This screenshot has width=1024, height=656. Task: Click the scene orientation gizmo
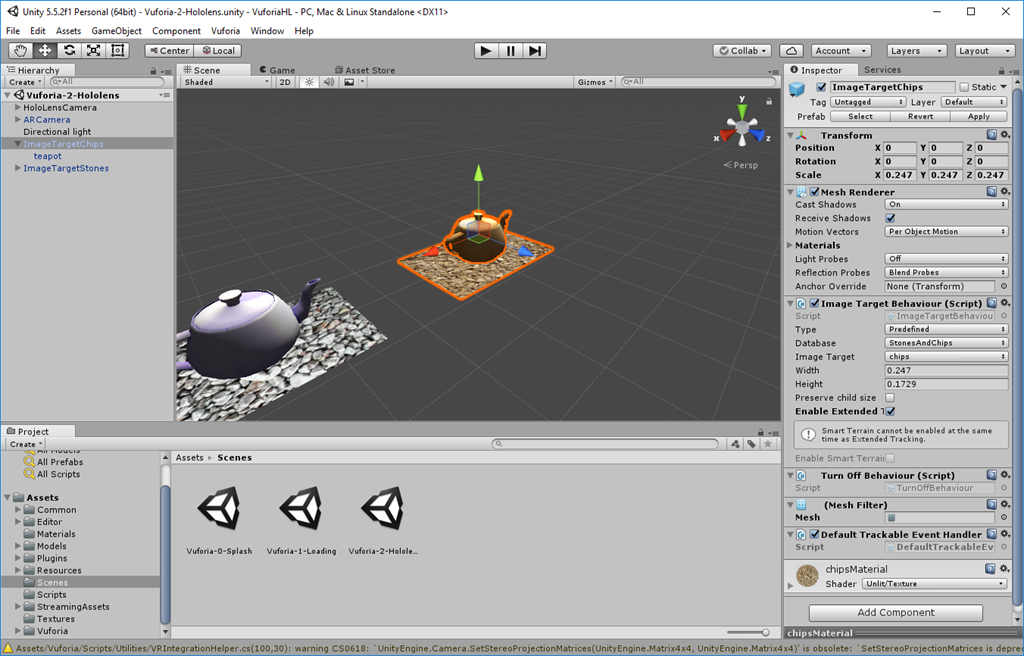[742, 125]
